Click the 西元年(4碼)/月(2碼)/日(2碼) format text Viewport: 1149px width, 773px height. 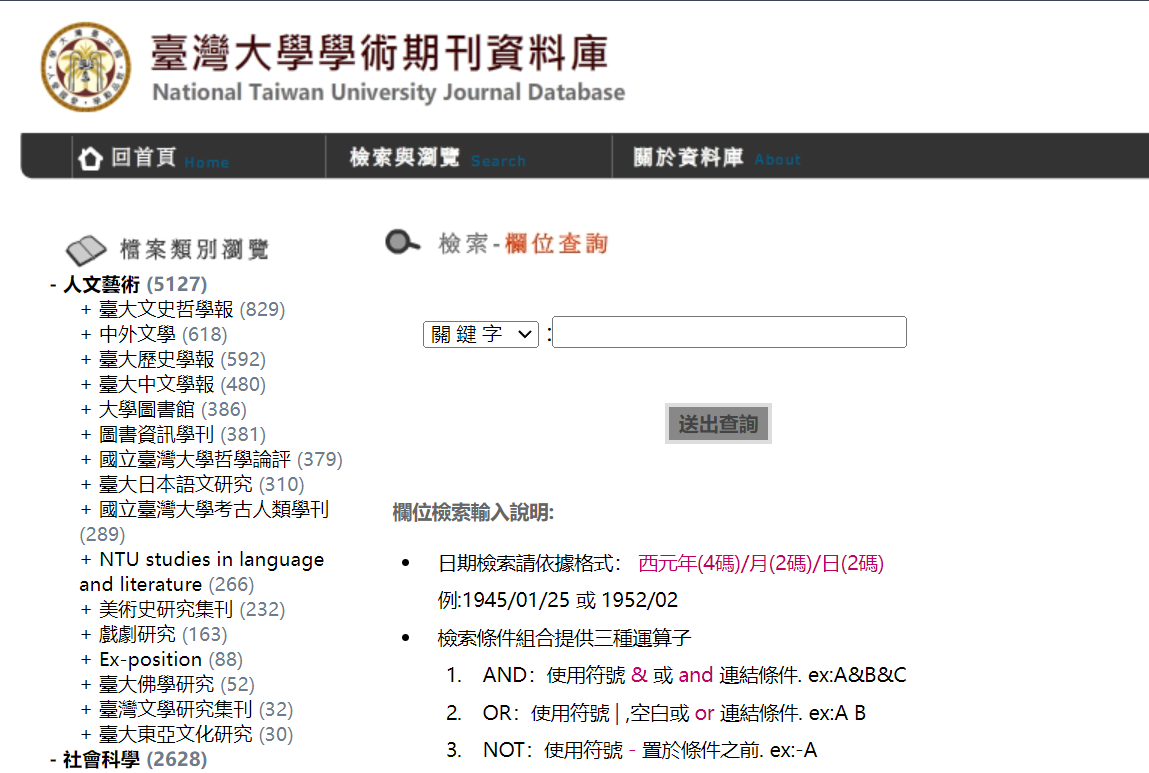tap(761, 563)
